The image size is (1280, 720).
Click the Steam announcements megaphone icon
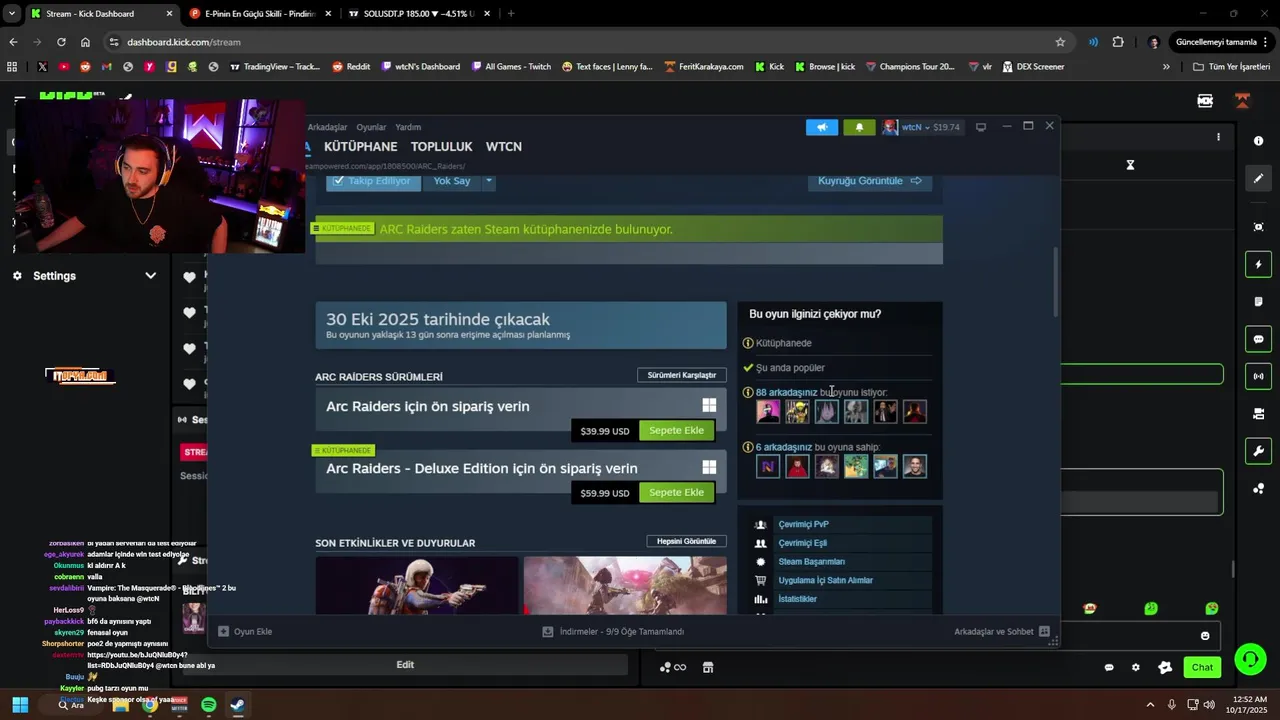coord(822,127)
